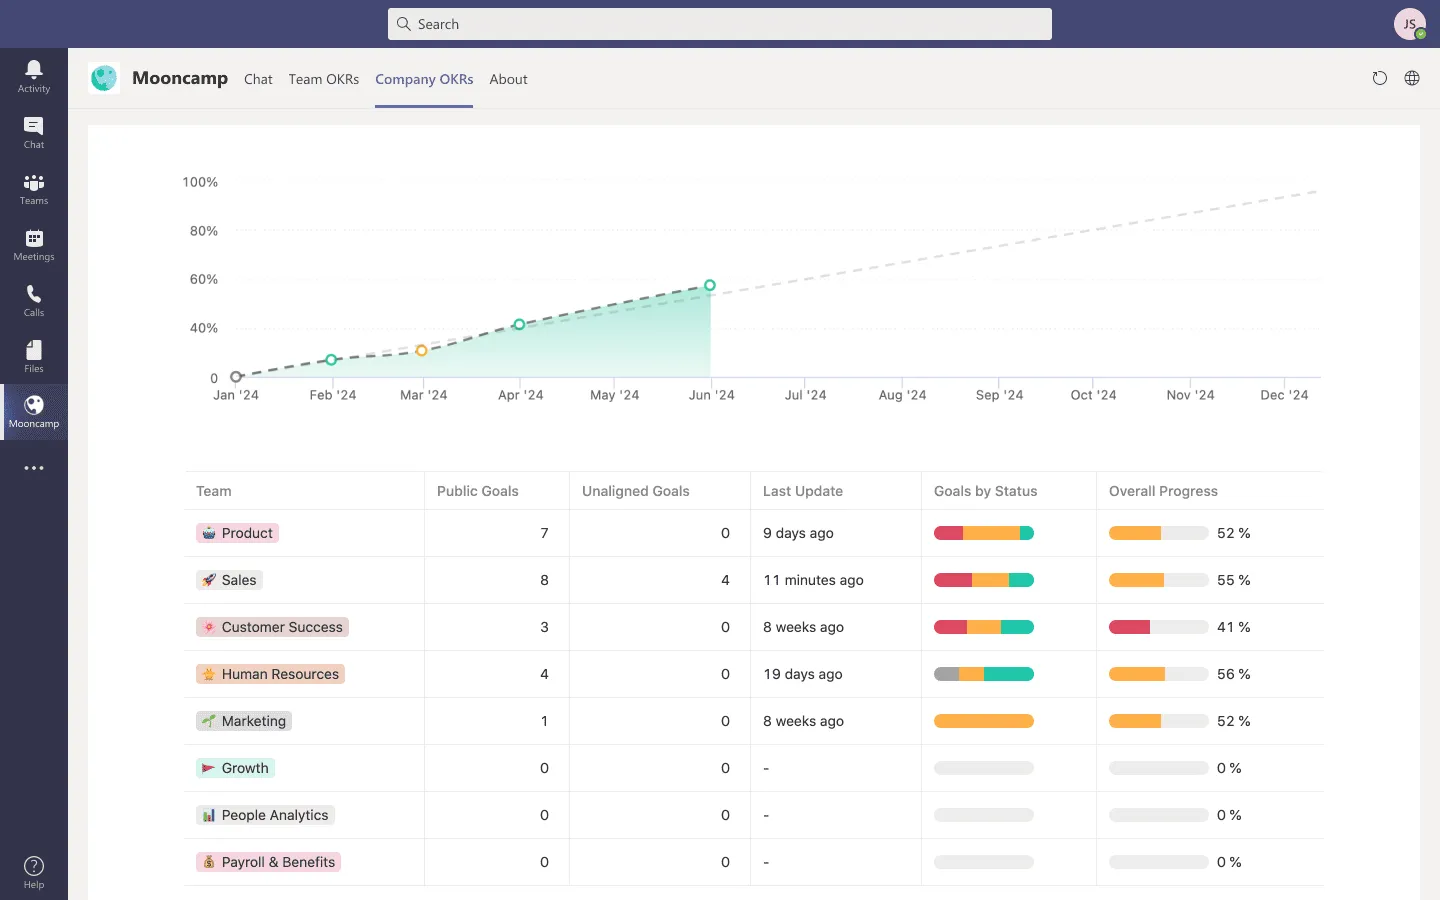Open the Customer Success team tag

click(x=272, y=627)
